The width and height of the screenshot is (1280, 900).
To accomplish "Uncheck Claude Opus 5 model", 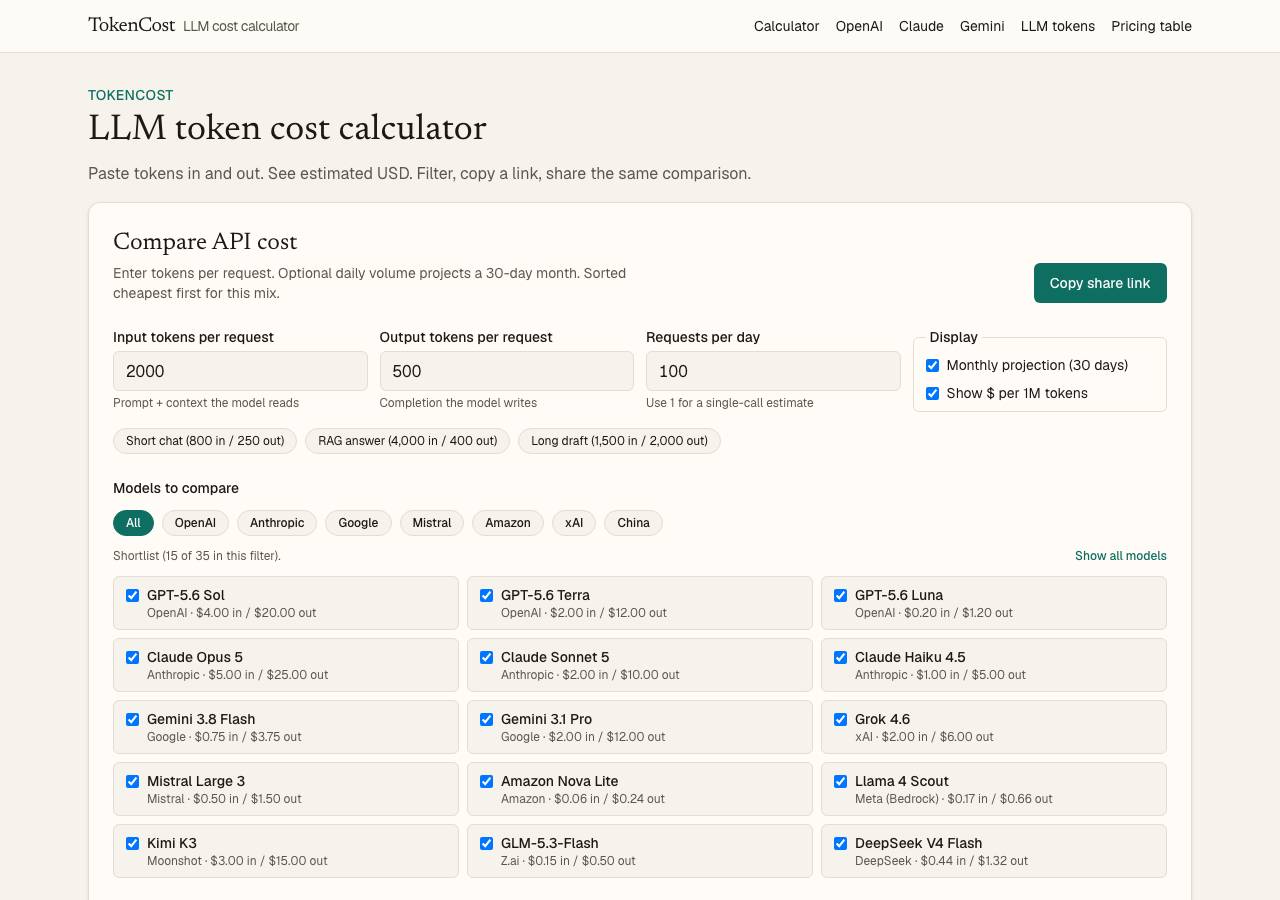I will click(x=132, y=657).
